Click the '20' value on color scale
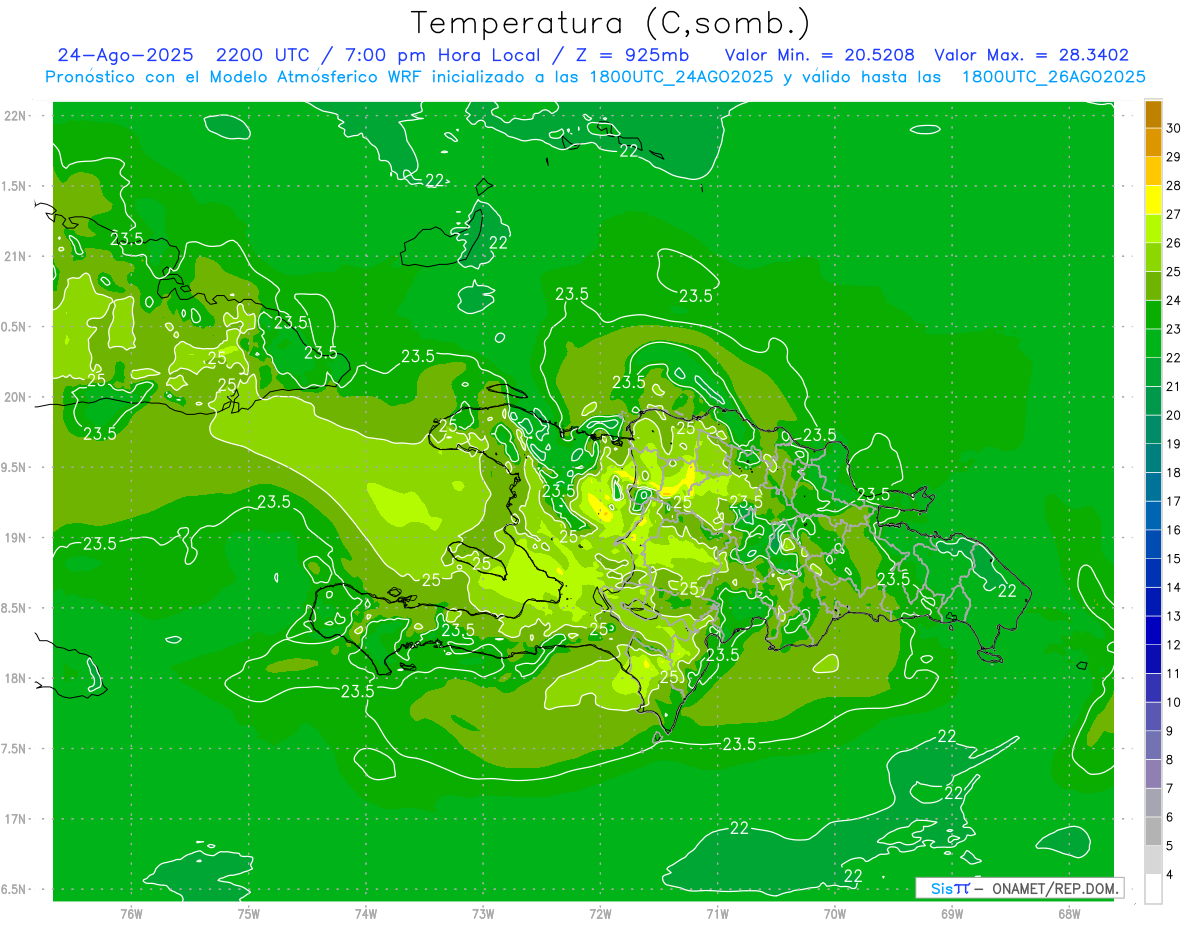1200x927 pixels. coord(1174,415)
